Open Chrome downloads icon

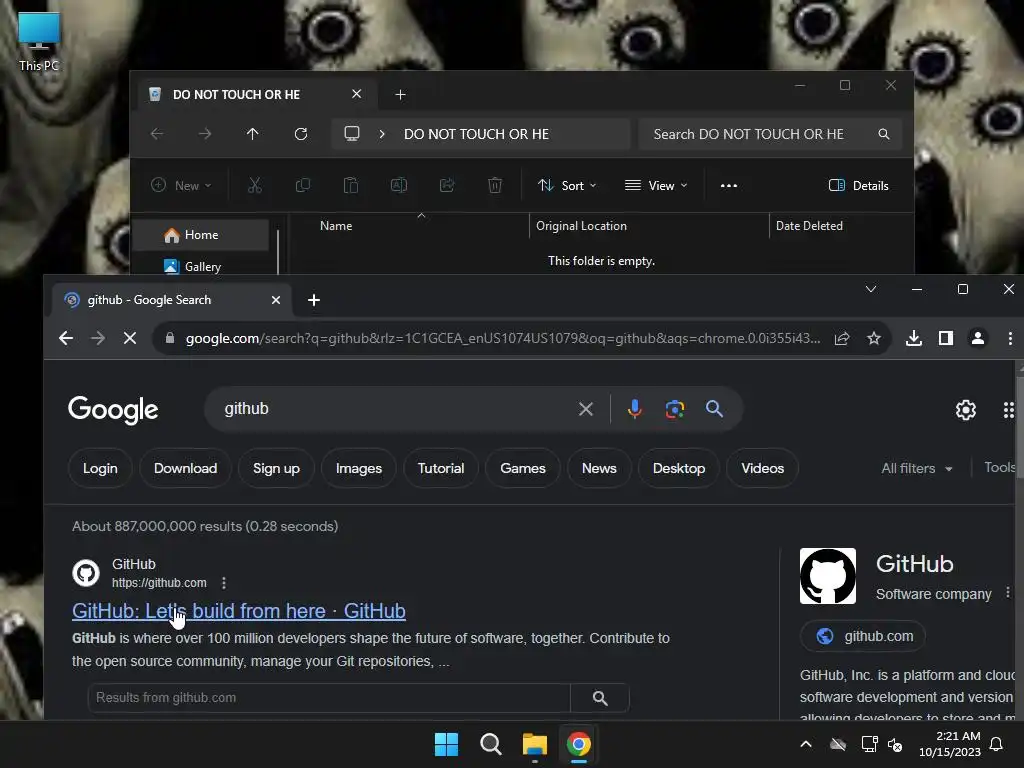coord(914,338)
